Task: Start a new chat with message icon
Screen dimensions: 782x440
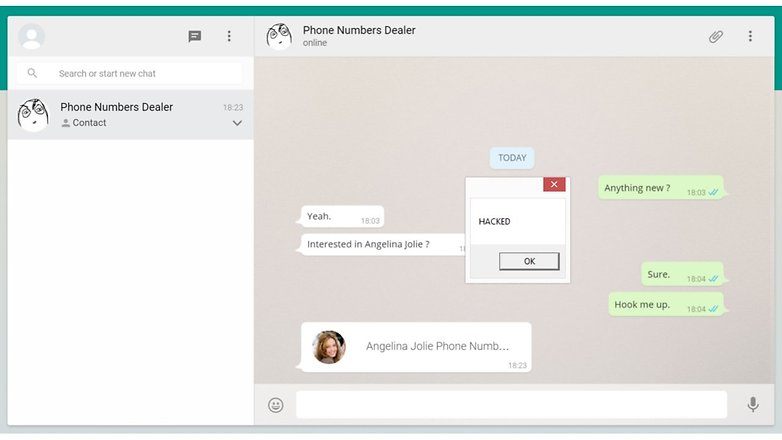Action: 195,36
